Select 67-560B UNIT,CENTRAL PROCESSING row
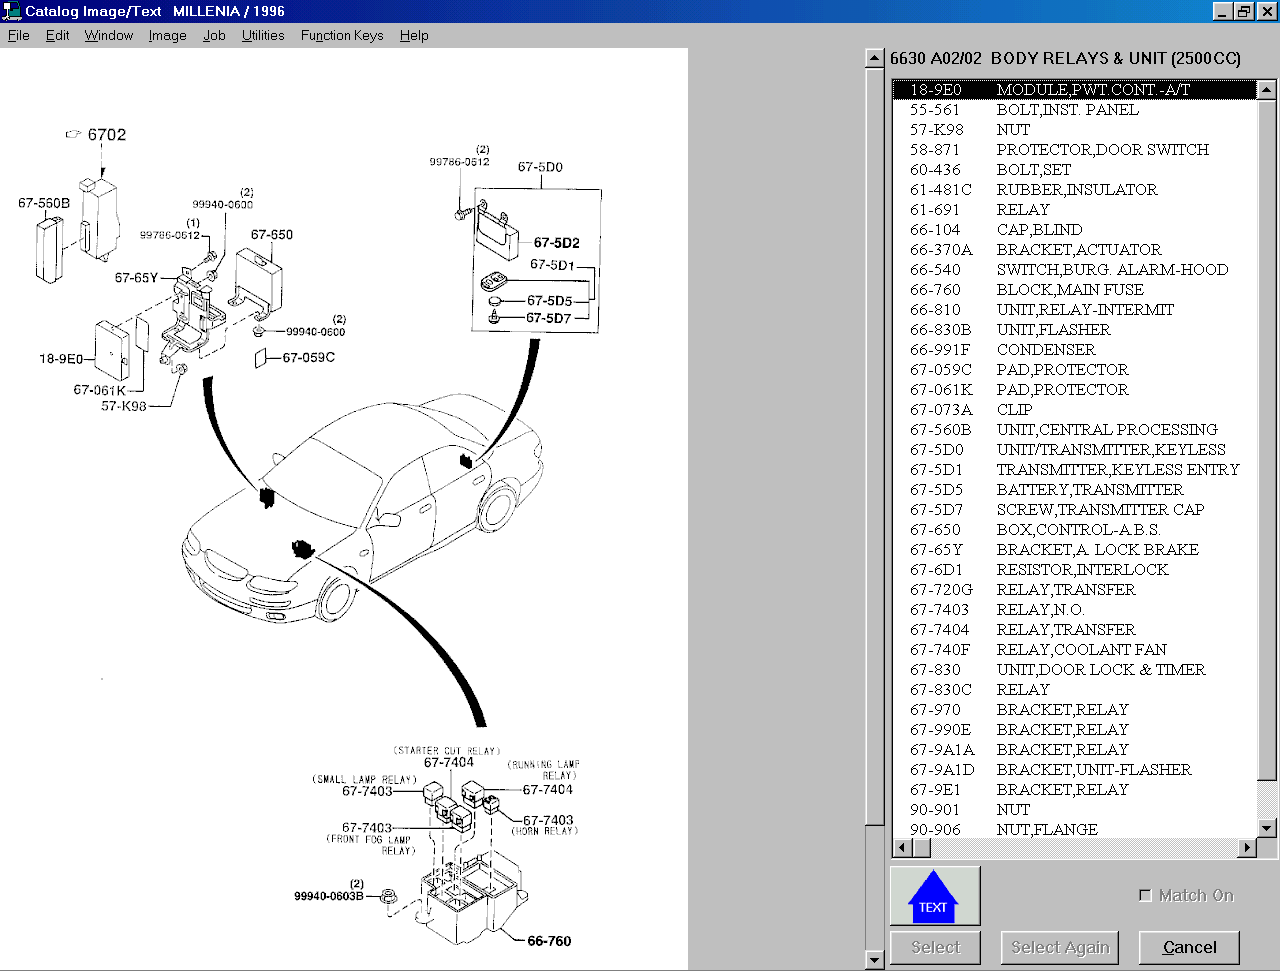The height and width of the screenshot is (971, 1280). 1074,429
